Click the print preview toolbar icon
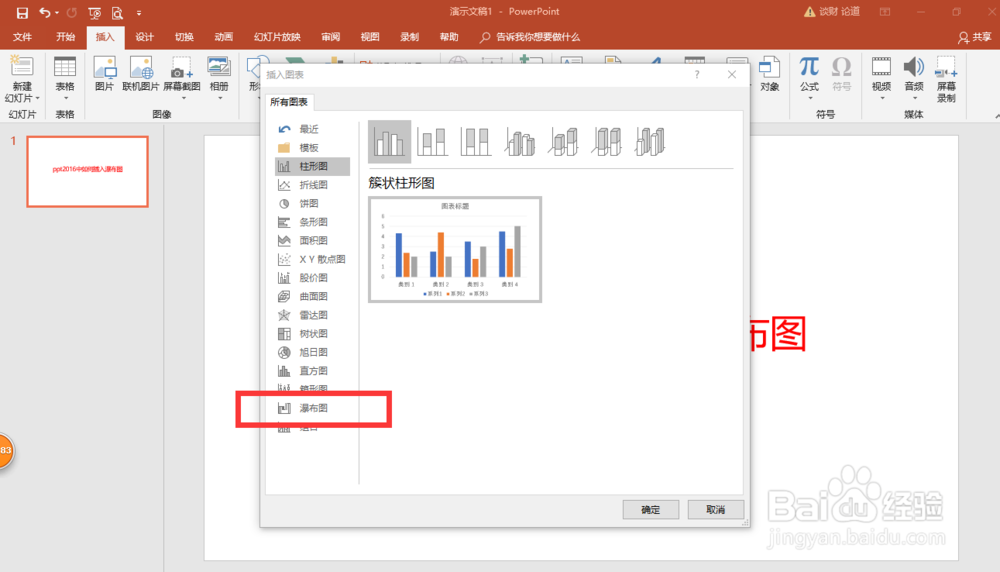The height and width of the screenshot is (572, 1000). click(117, 12)
